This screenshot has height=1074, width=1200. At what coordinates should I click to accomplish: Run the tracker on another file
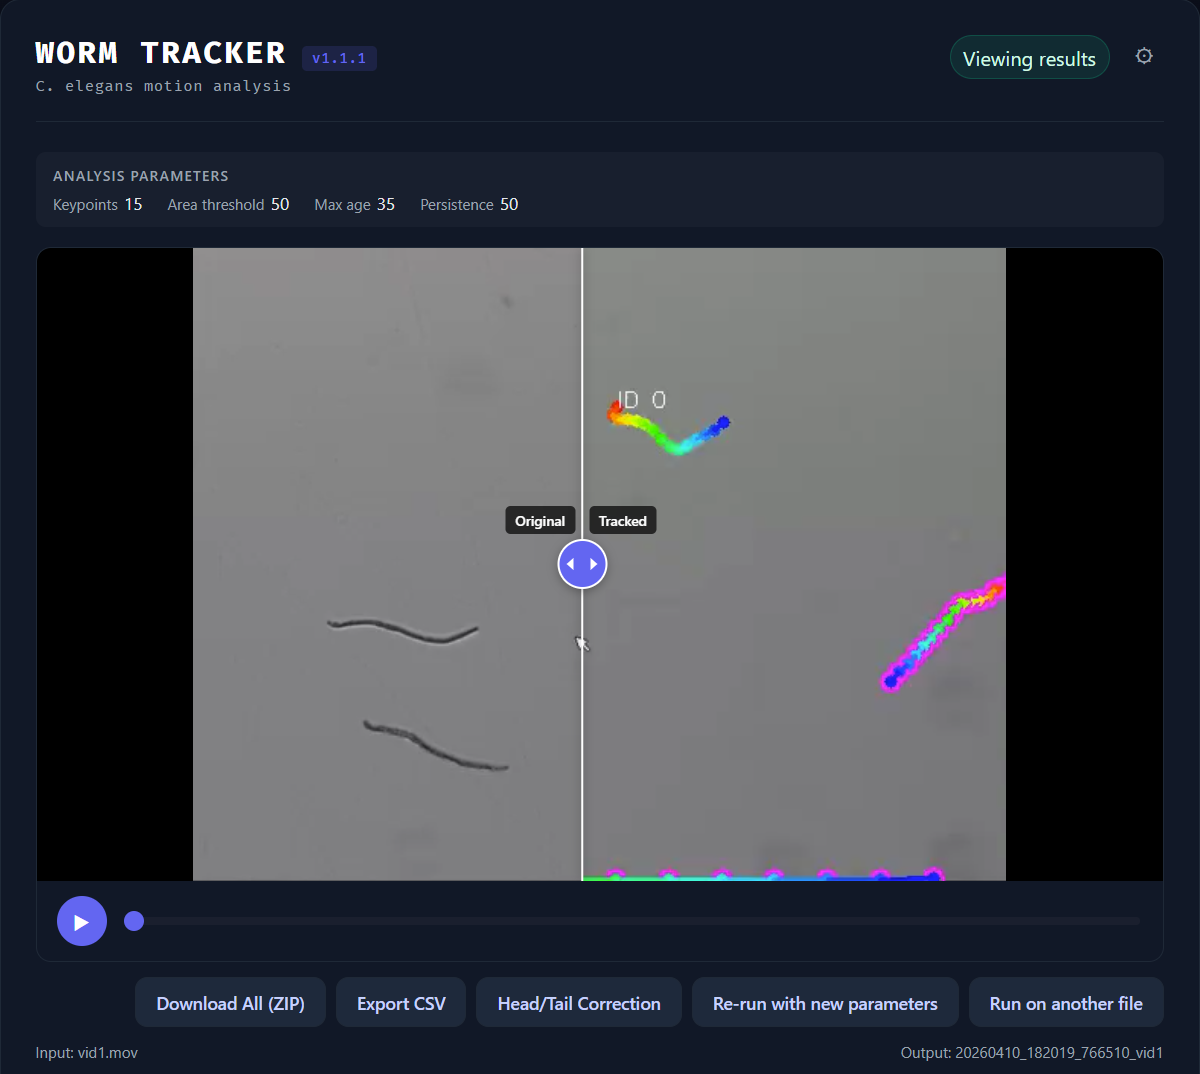[x=1066, y=1002]
